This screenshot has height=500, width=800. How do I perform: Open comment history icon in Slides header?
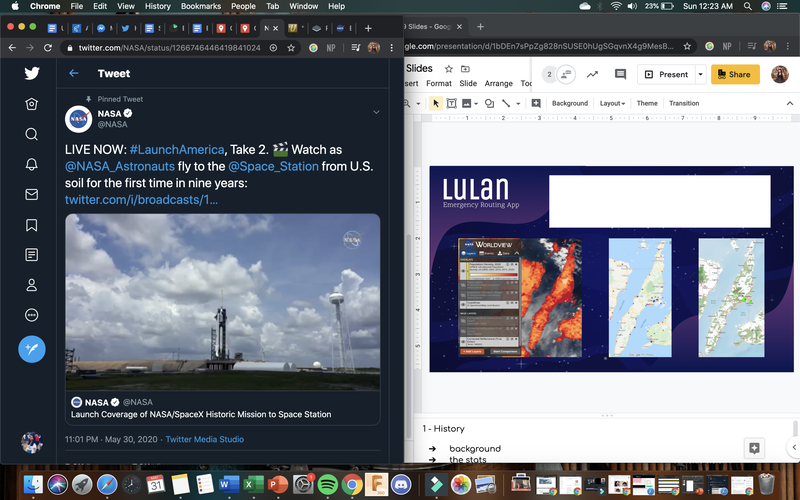coord(620,74)
